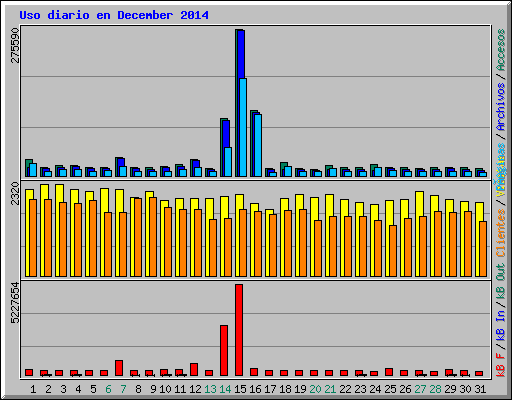Click the red kB bar for day 12

(x=194, y=369)
